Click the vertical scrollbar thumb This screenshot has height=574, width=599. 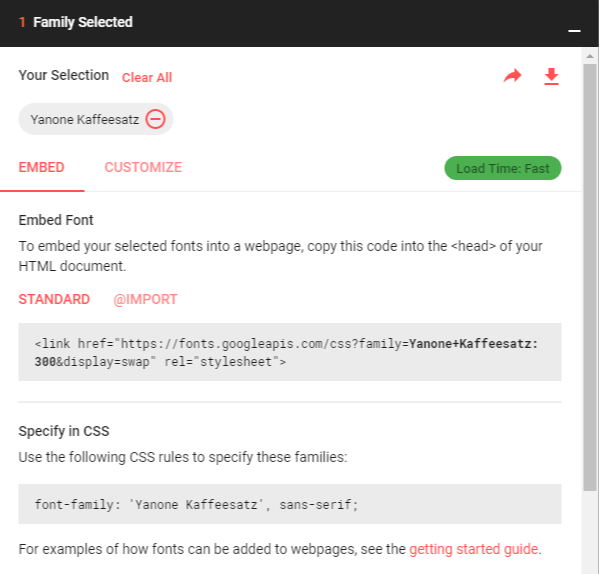(590, 277)
